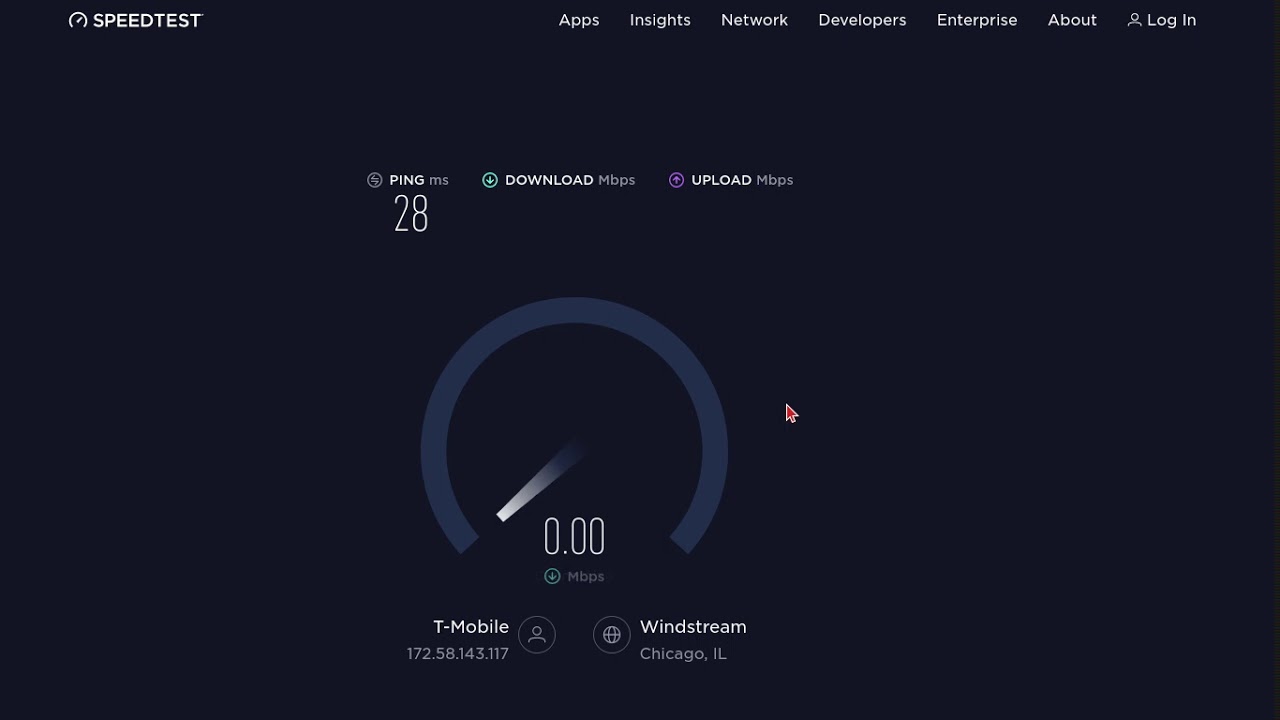
Task: Open the Insights menu
Action: pyautogui.click(x=660, y=20)
